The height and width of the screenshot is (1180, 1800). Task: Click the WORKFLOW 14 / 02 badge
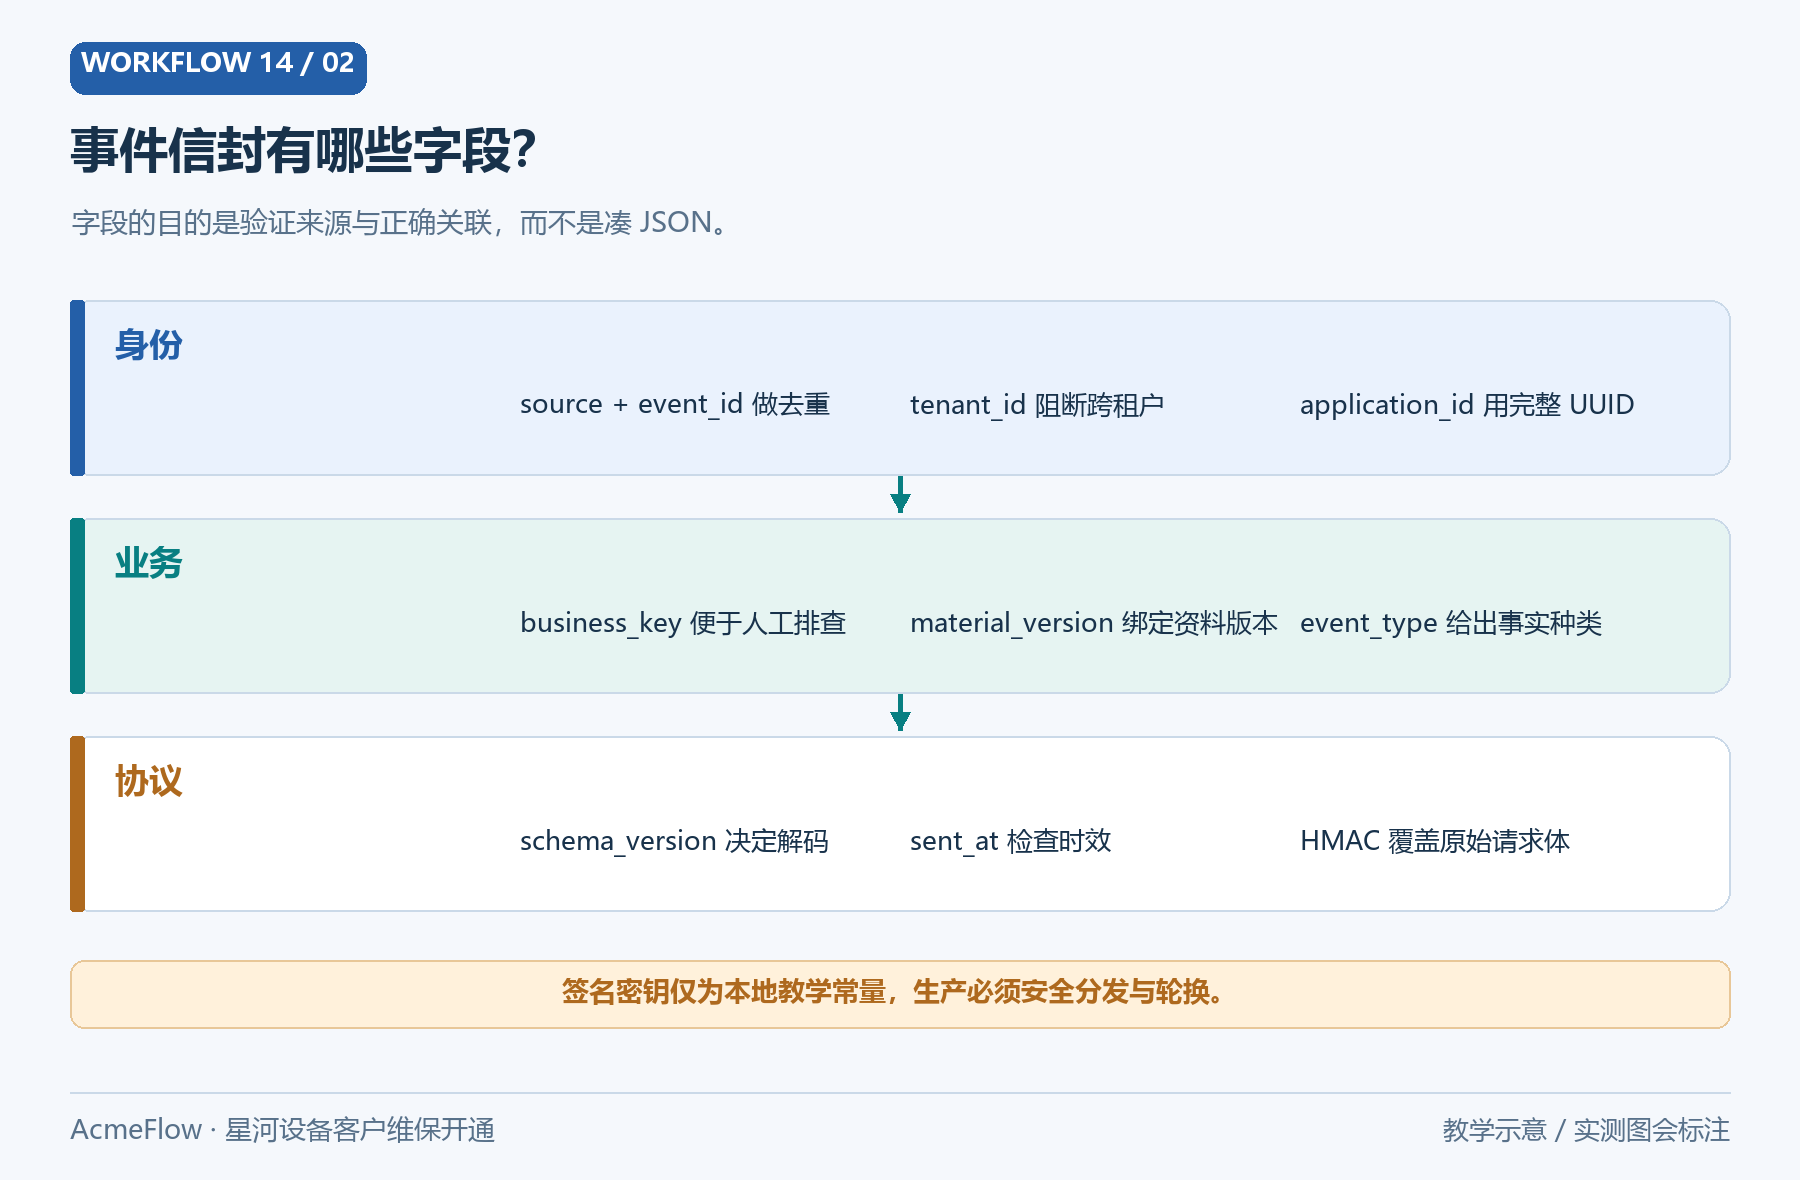[x=218, y=68]
